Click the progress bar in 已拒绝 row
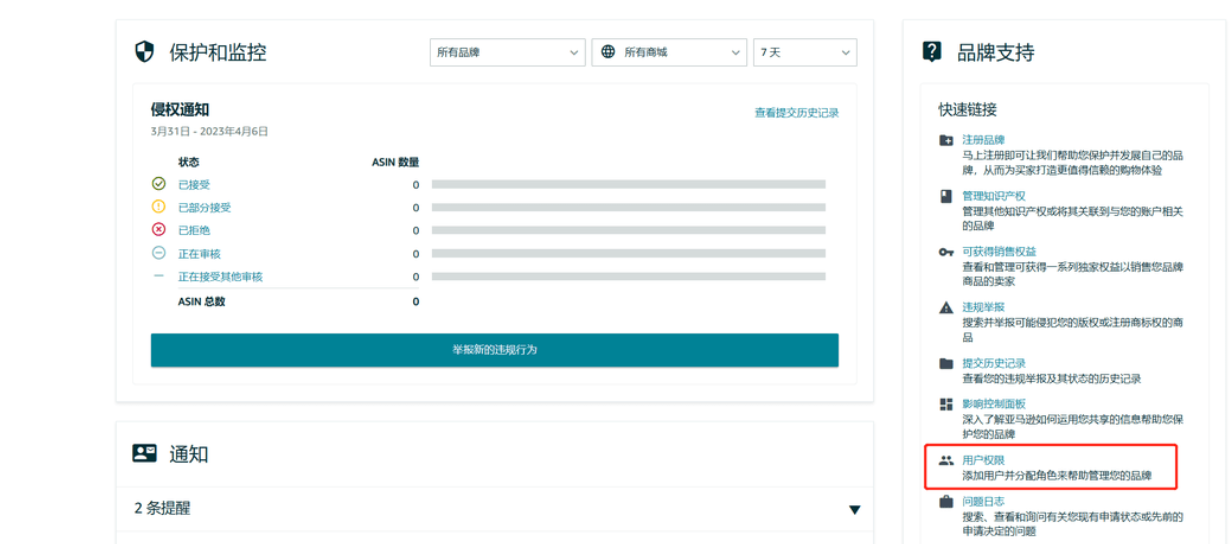This screenshot has width=1232, height=544. (x=628, y=231)
